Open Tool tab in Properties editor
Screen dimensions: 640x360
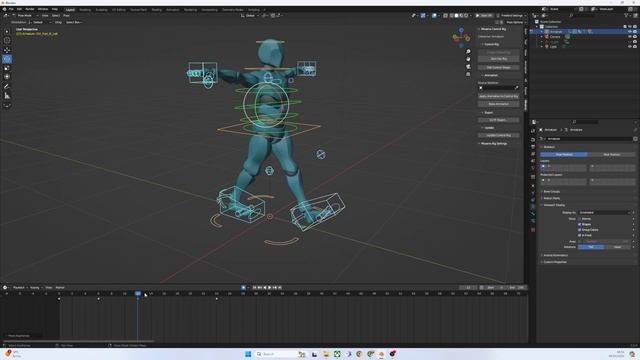[533, 131]
